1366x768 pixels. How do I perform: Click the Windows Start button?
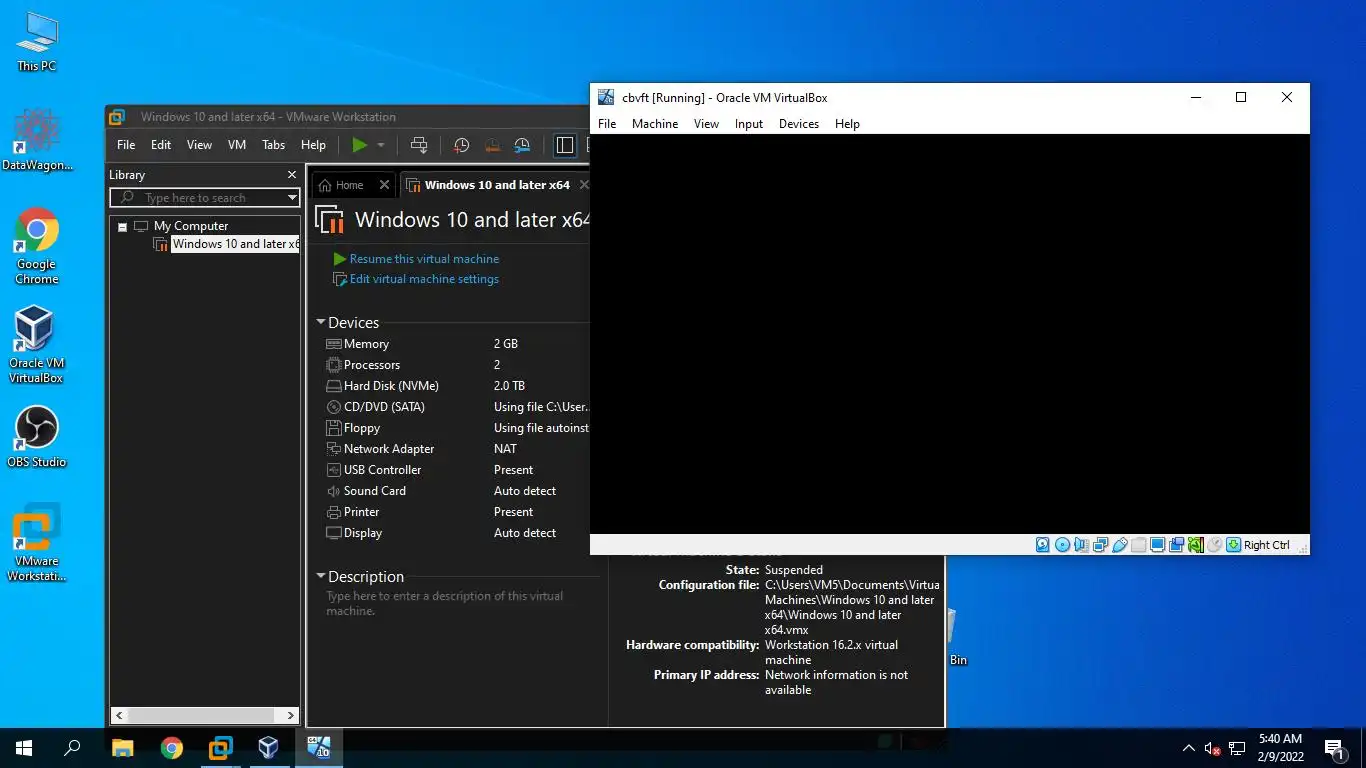[x=24, y=748]
